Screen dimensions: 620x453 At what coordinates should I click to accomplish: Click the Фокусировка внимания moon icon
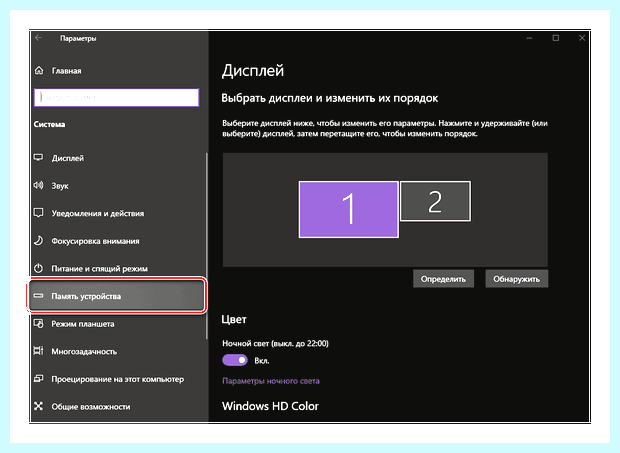(38, 241)
